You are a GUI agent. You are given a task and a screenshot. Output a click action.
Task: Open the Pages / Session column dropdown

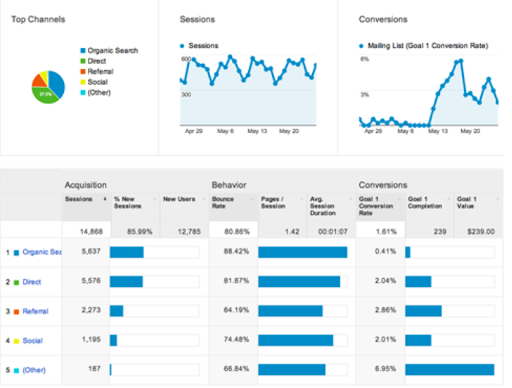point(302,199)
